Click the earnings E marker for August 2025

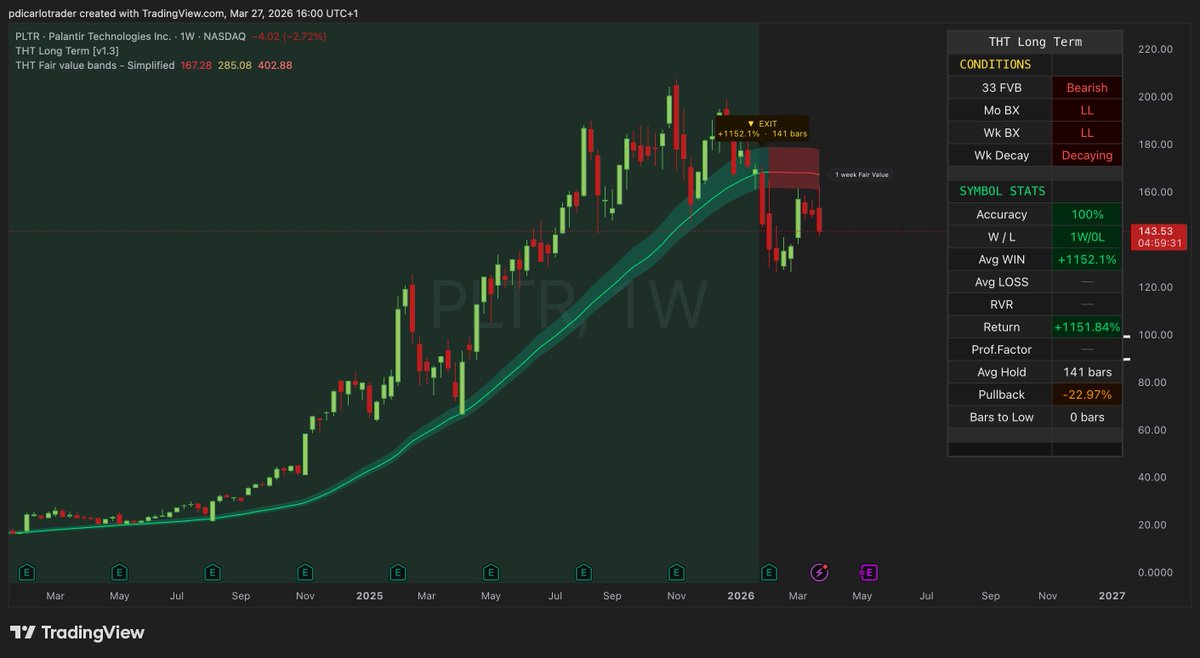[x=583, y=573]
